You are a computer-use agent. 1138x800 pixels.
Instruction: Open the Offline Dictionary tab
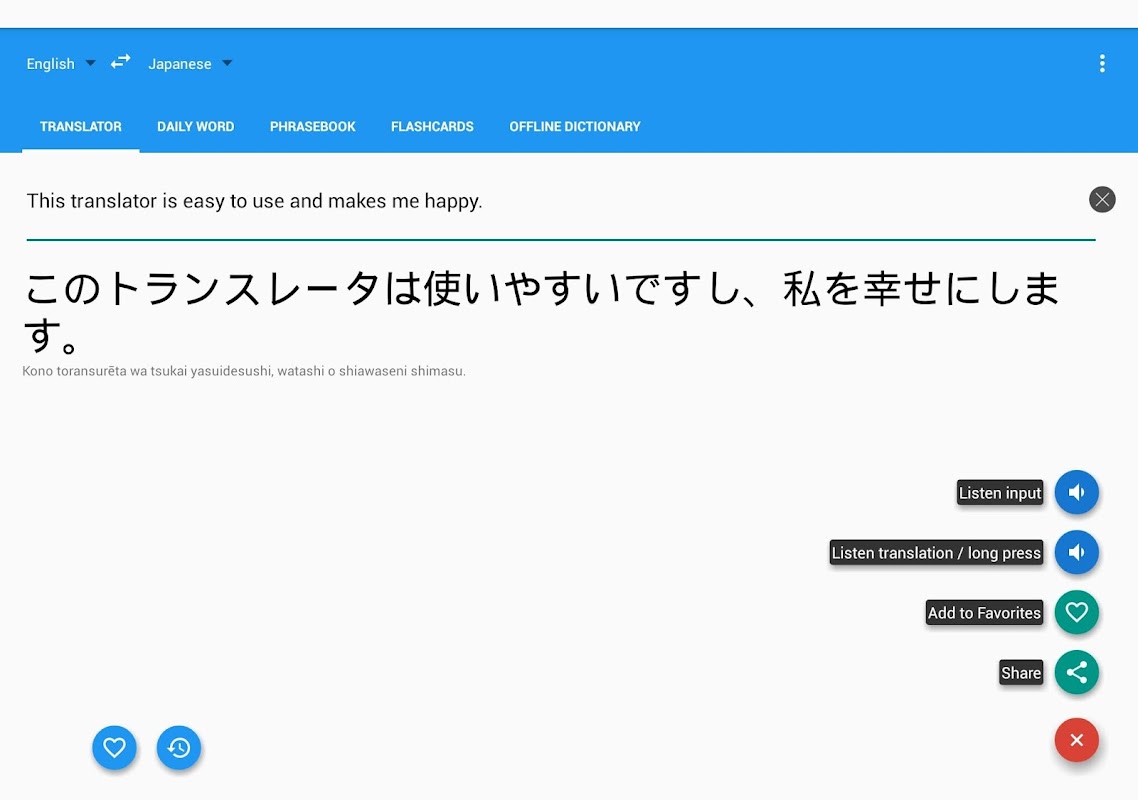[575, 126]
